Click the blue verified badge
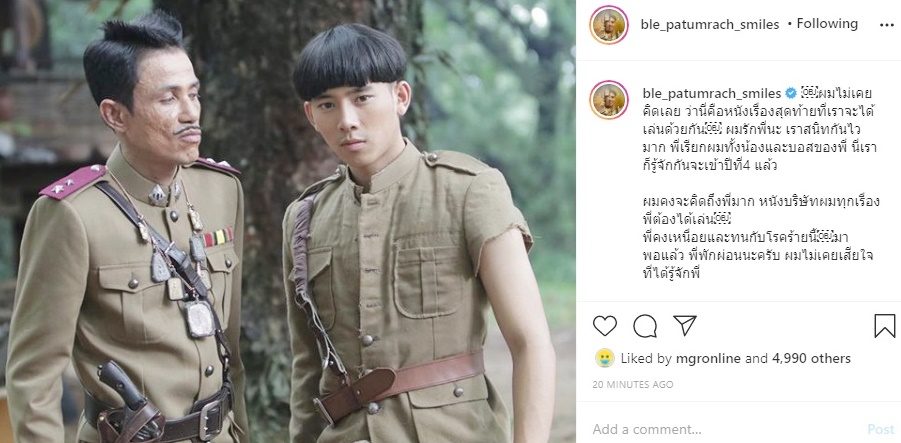Viewport: 901px width, 443px height. (791, 93)
